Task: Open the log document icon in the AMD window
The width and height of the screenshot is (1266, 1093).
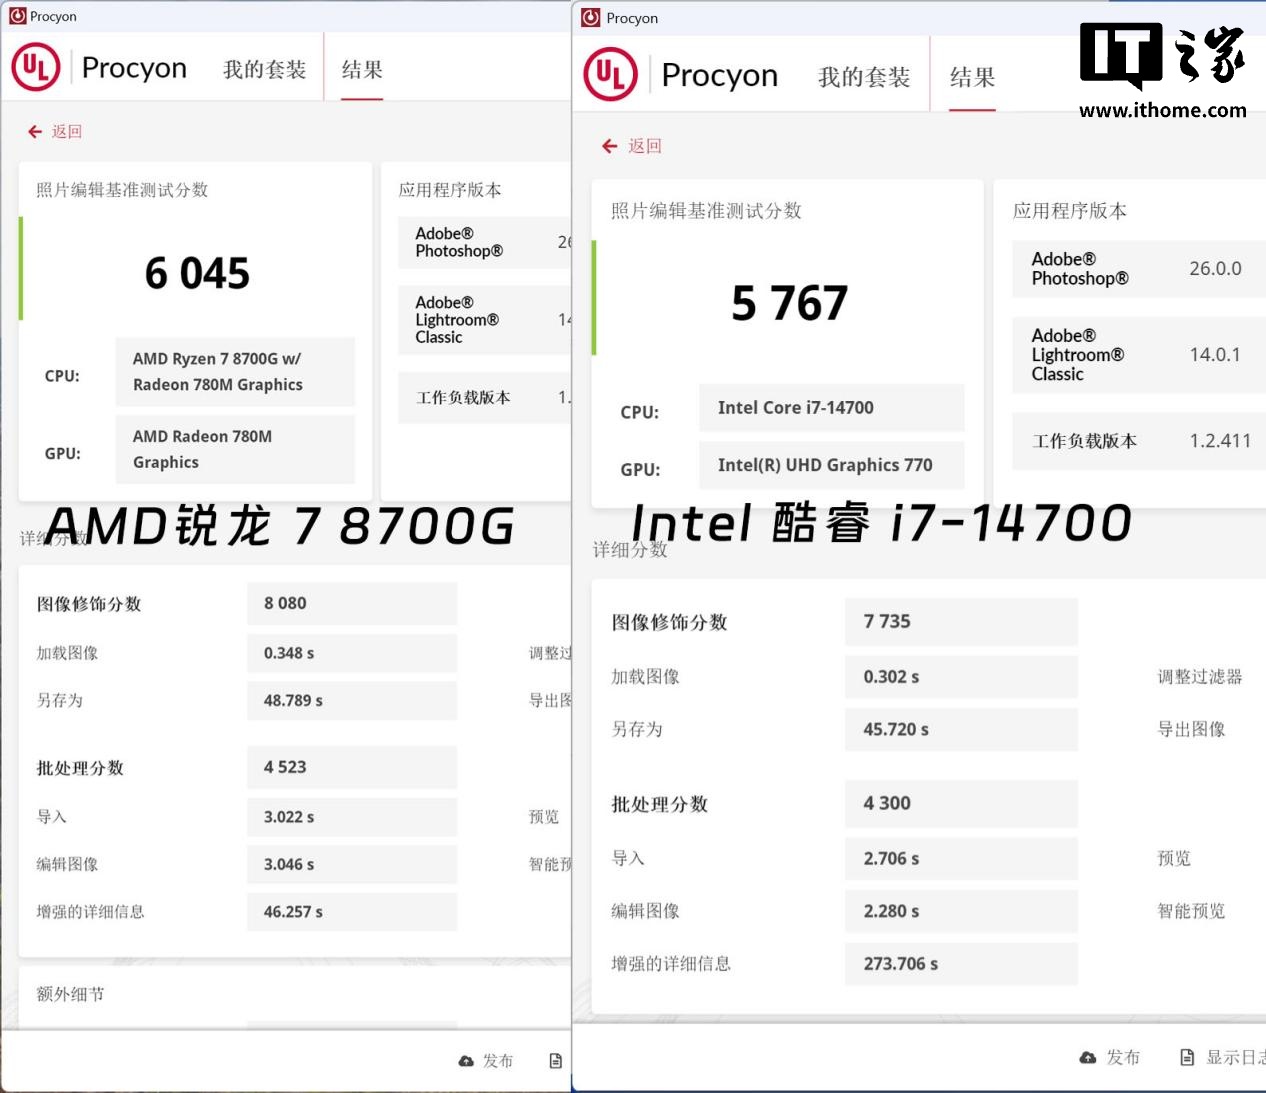Action: 555,1061
